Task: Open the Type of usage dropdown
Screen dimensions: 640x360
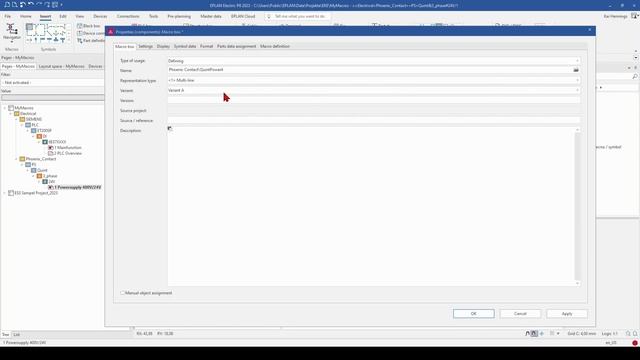Action: tap(577, 61)
